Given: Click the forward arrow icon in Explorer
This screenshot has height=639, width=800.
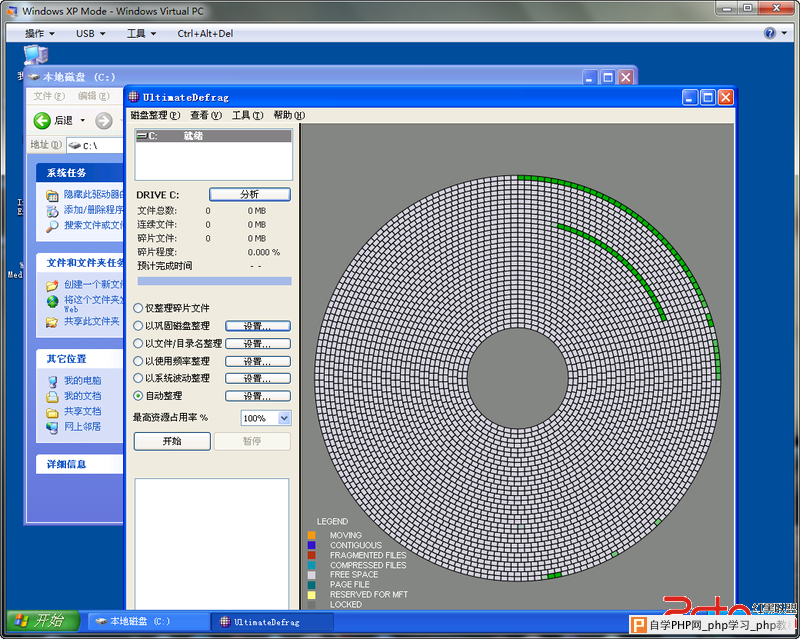Looking at the screenshot, I should tap(104, 121).
